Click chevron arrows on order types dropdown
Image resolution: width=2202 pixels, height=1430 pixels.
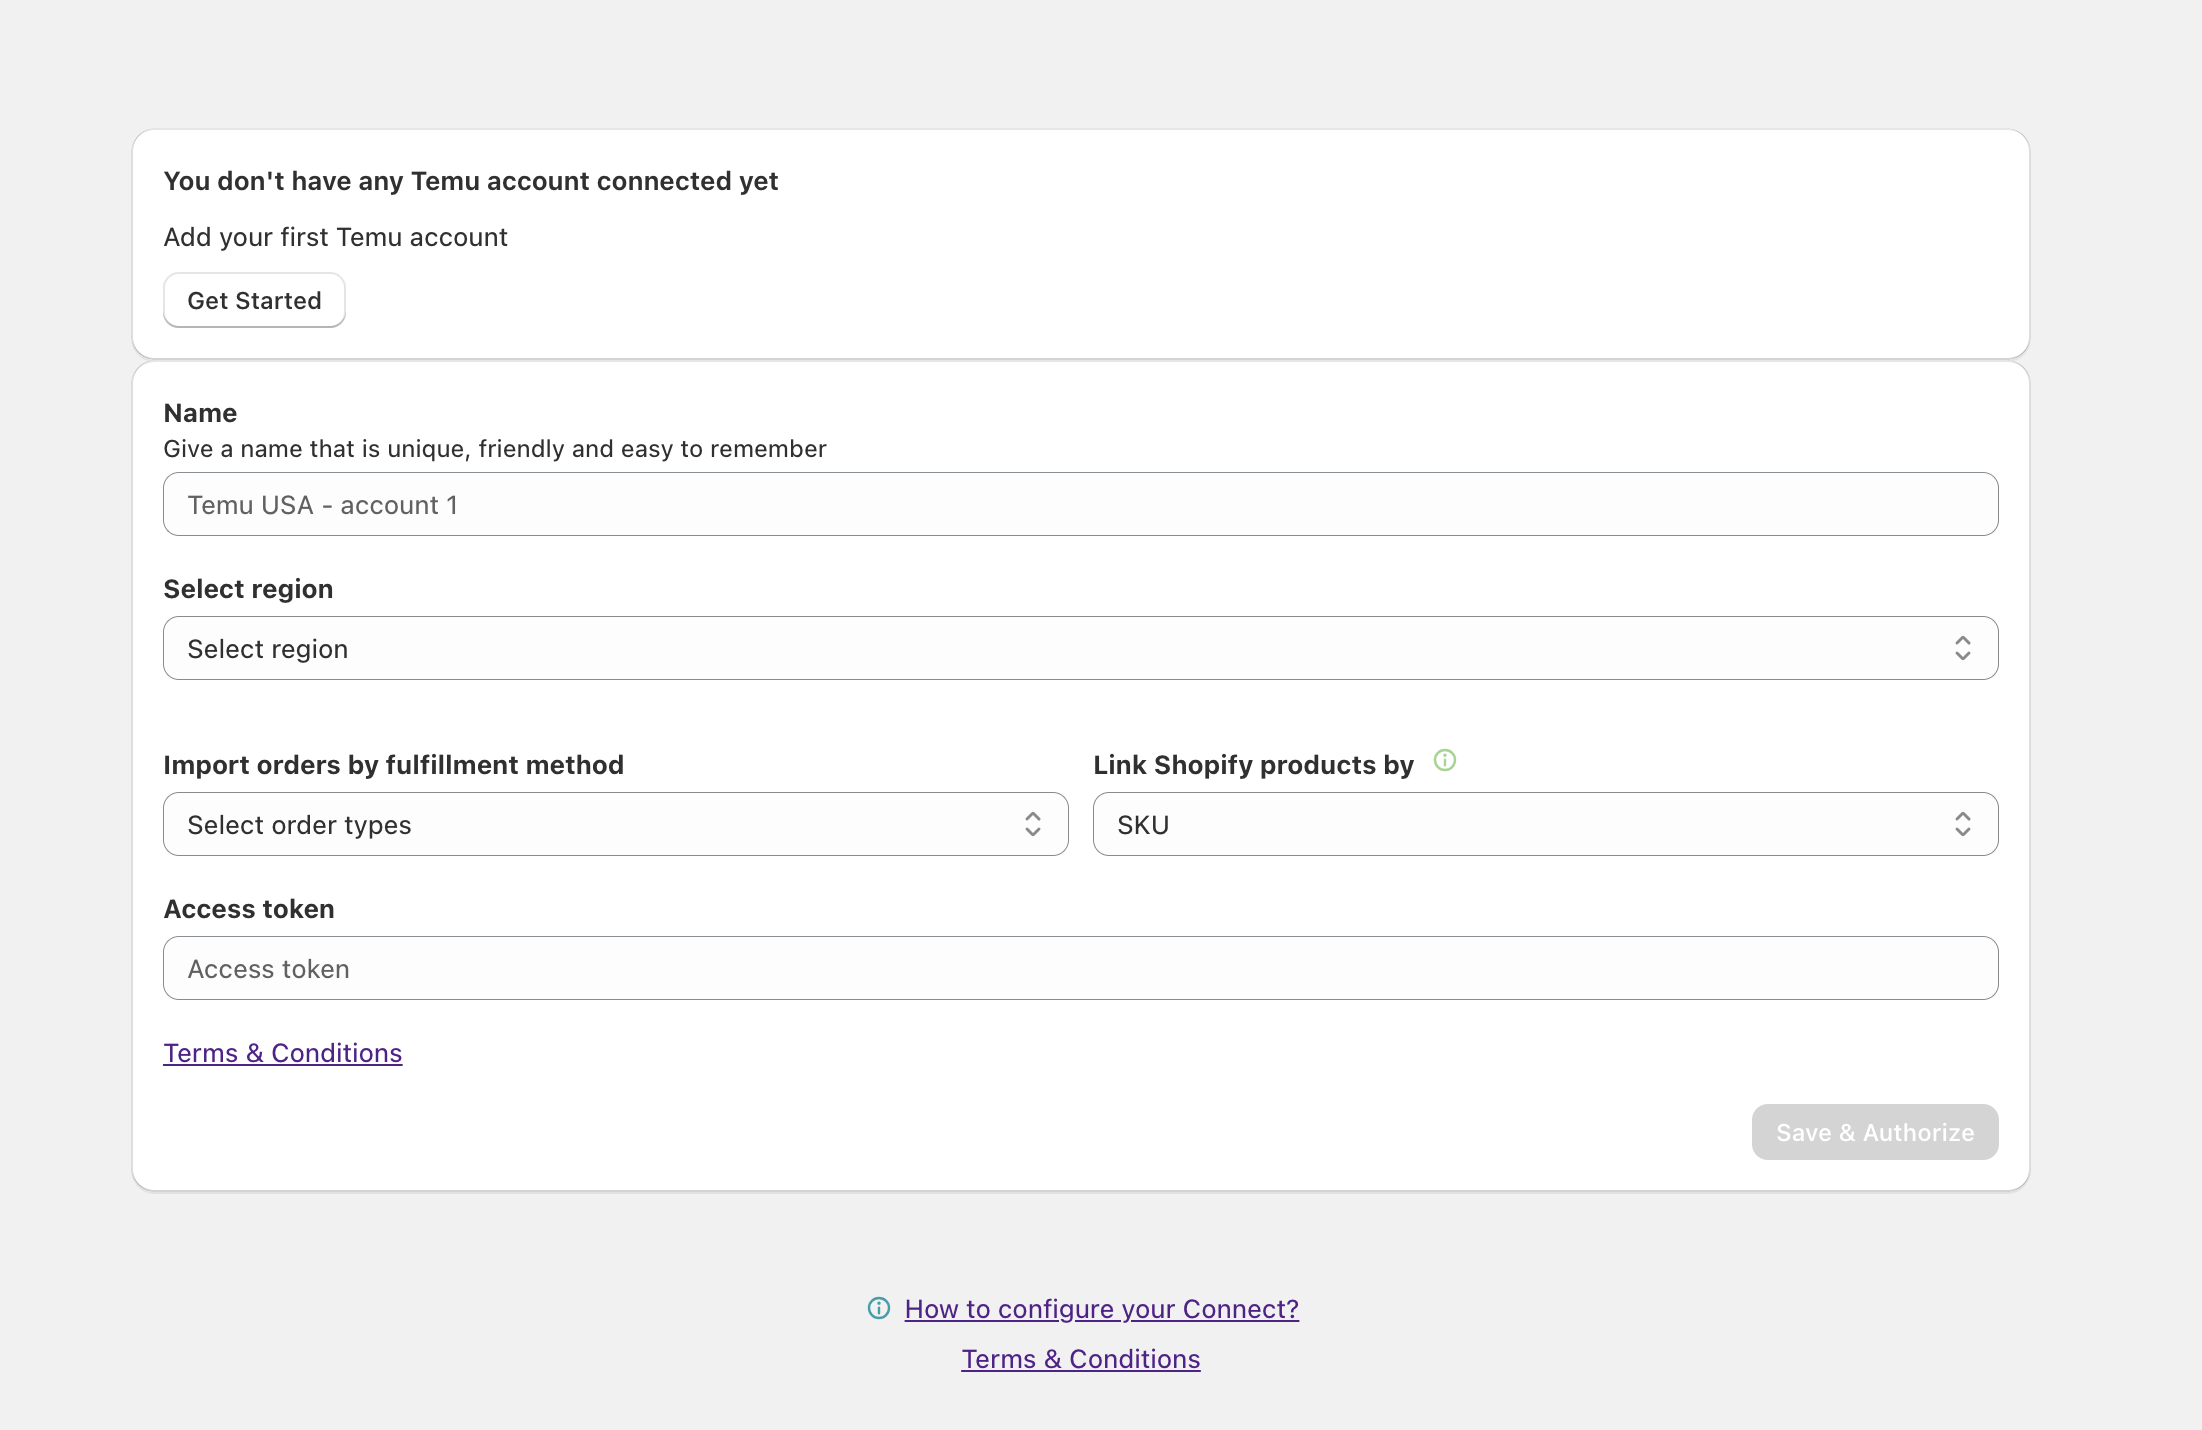click(1032, 824)
